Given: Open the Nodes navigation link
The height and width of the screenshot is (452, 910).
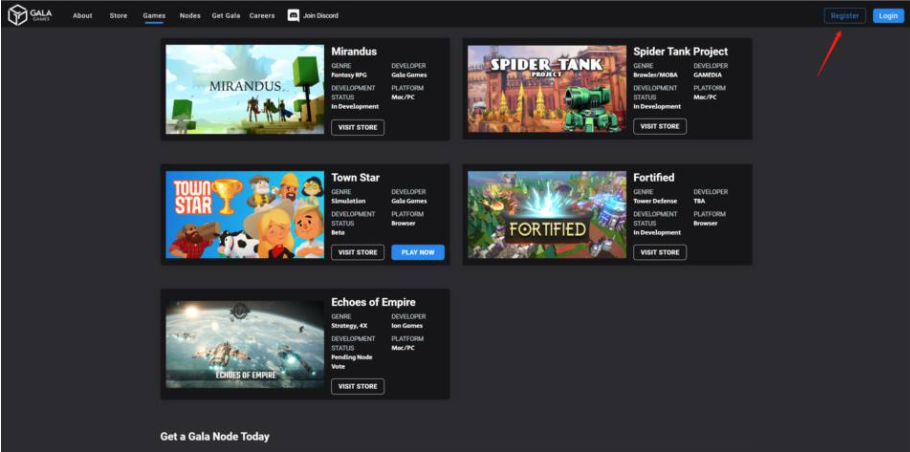Looking at the screenshot, I should point(190,16).
